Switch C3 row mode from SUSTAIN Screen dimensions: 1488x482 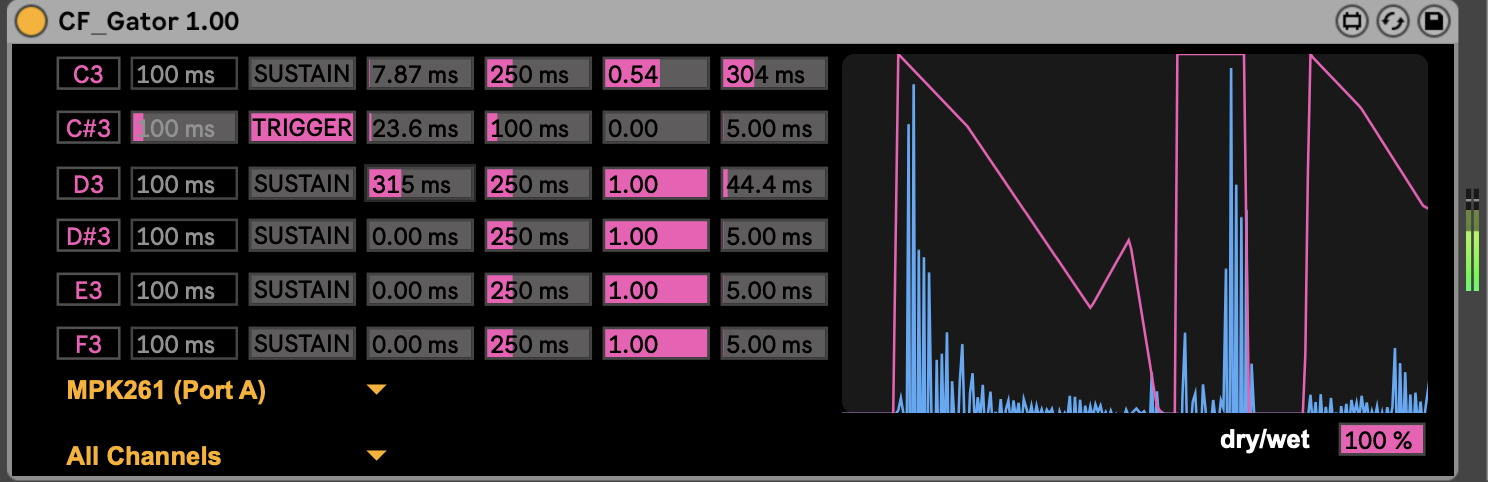pyautogui.click(x=301, y=74)
